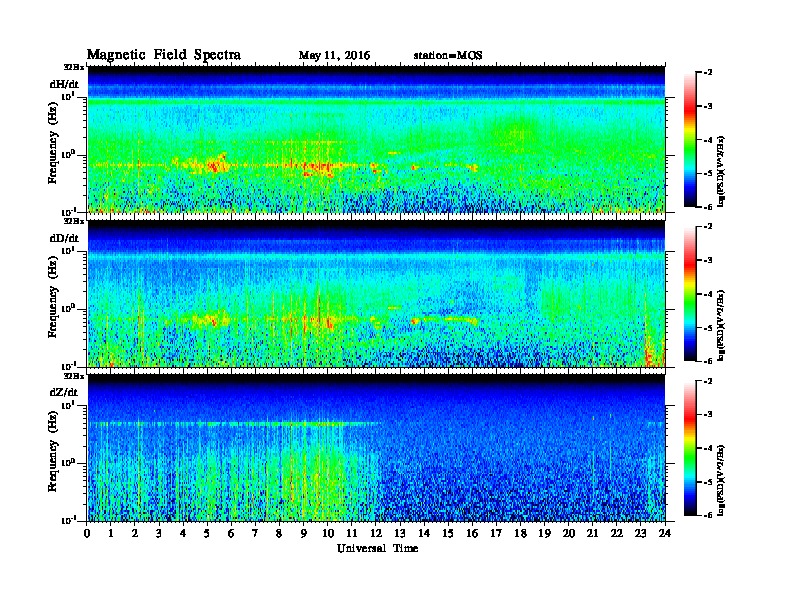Open the dD/dt spectrogram plot
Image resolution: width=792 pixels, height=612 pixels.
pyautogui.click(x=376, y=293)
